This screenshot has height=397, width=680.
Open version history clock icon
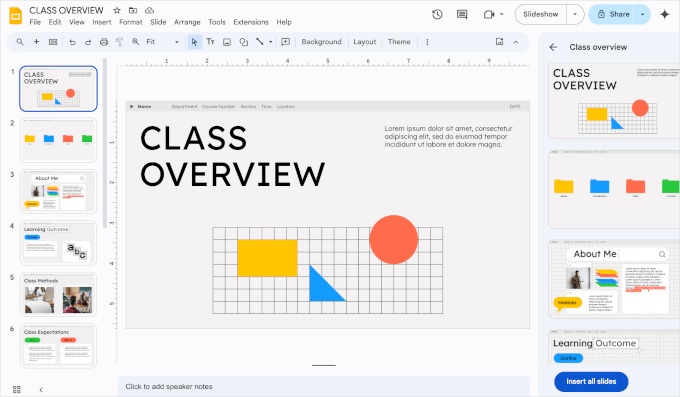[x=437, y=14]
